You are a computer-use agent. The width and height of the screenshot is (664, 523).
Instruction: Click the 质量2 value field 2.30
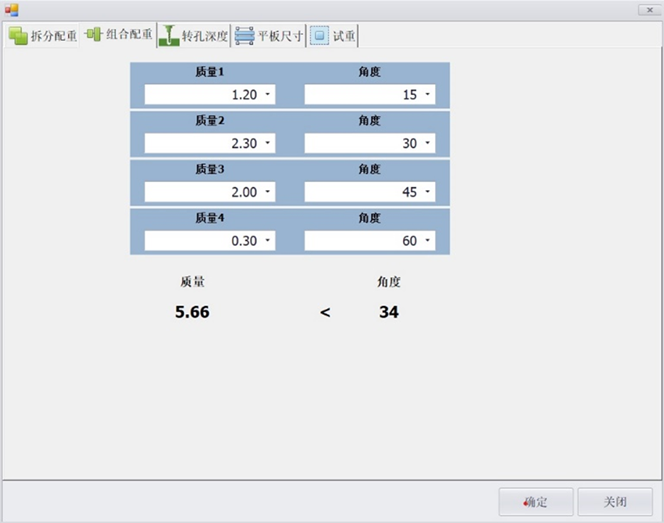pos(210,143)
